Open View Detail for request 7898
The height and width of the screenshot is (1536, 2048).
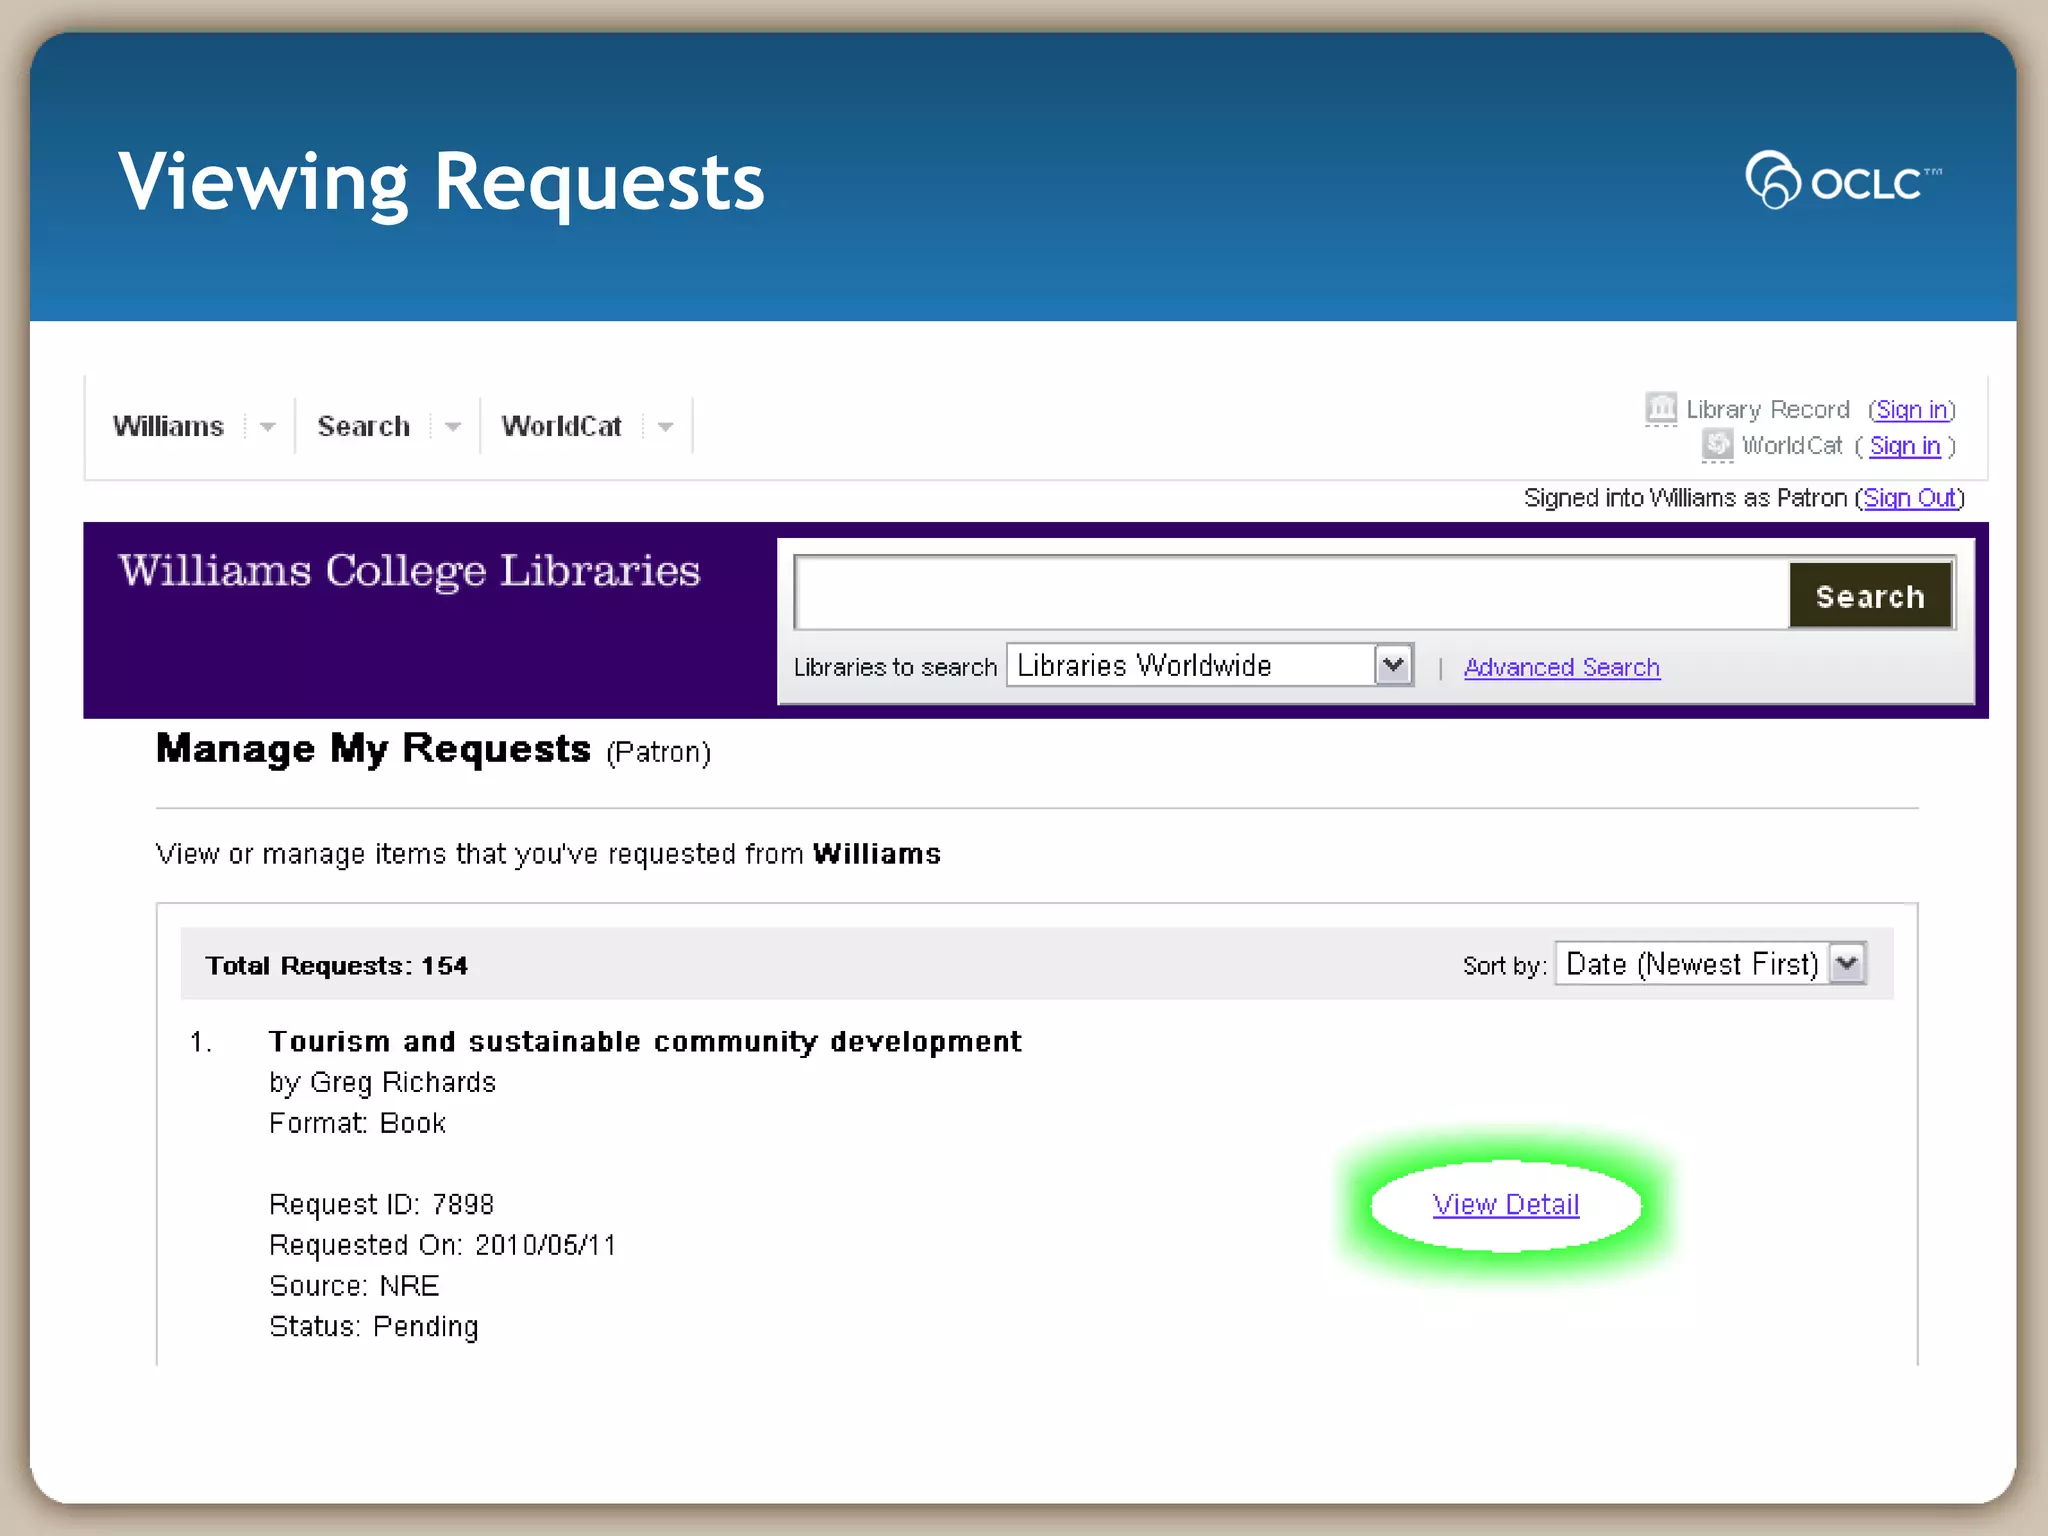(1505, 1204)
